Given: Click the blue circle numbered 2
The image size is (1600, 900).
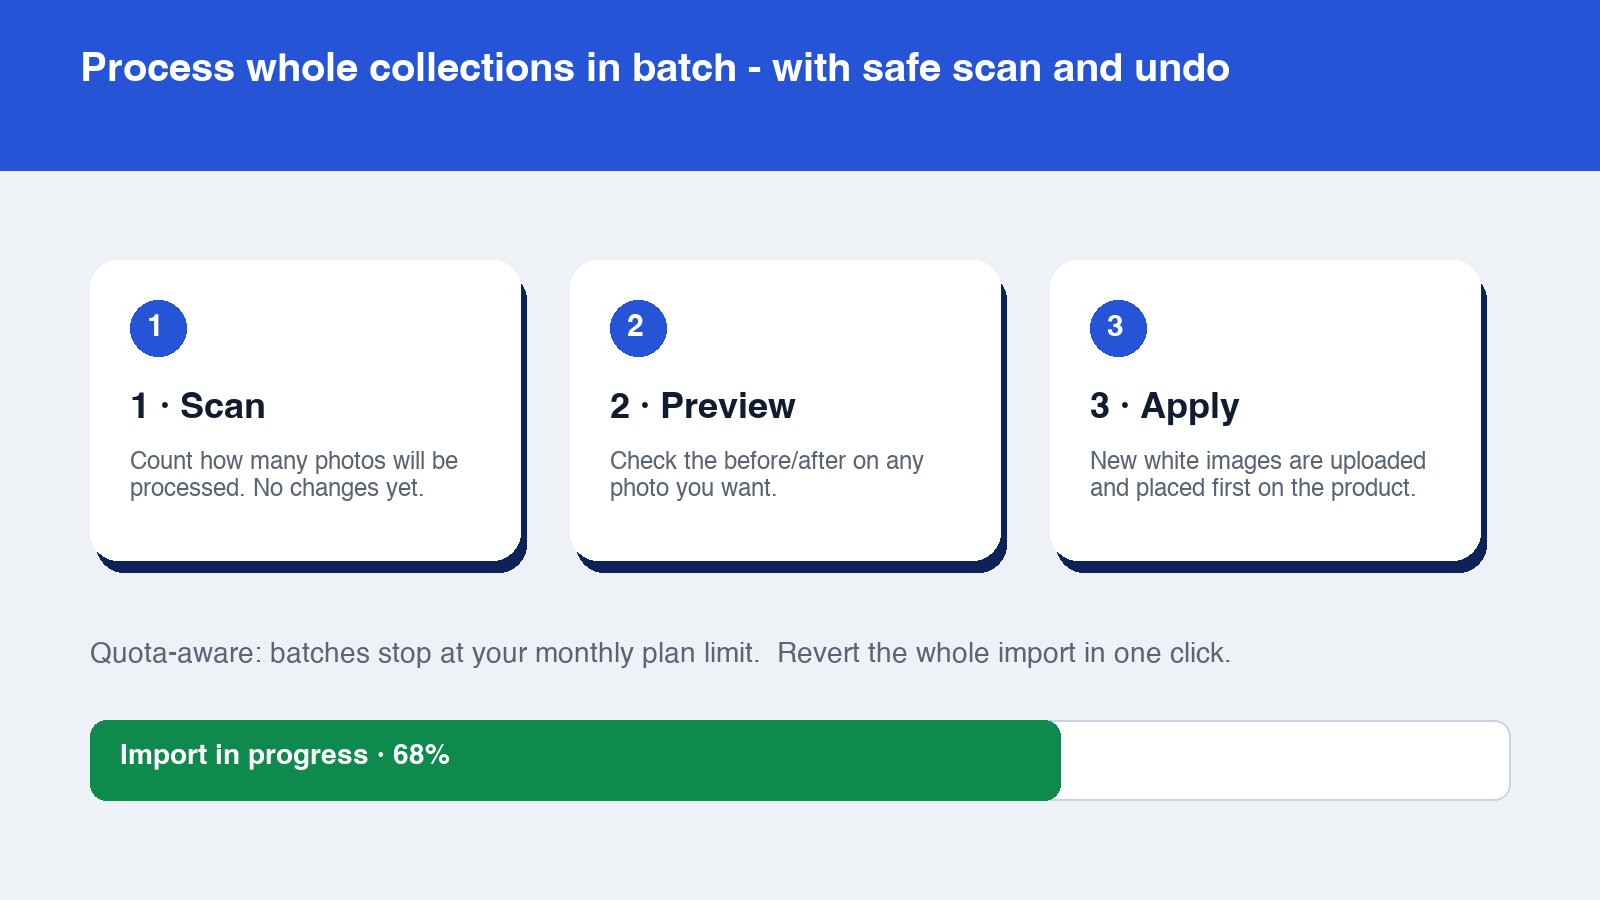Looking at the screenshot, I should (x=638, y=328).
